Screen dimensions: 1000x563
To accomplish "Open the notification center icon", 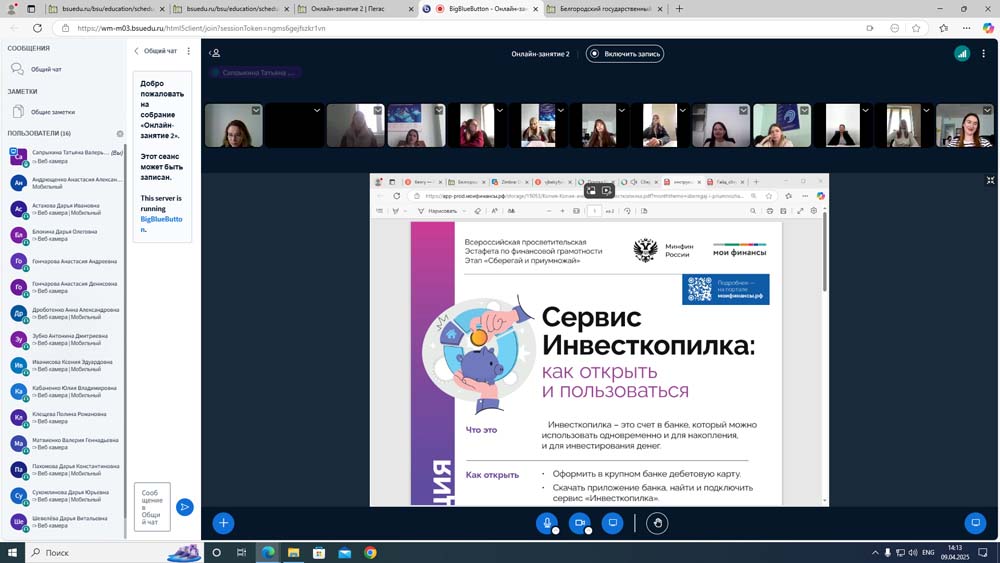I will click(x=983, y=552).
